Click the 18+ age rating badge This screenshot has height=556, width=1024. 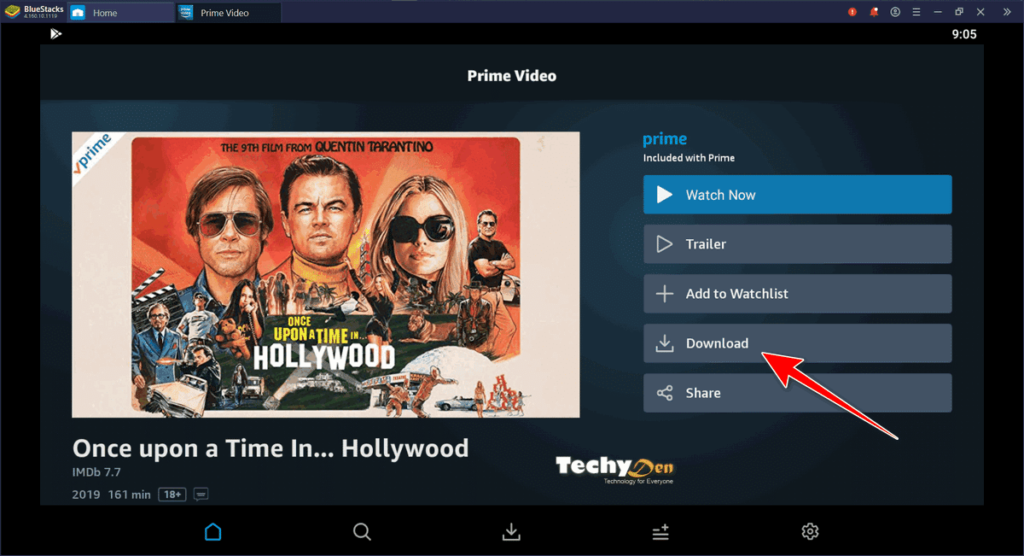coord(172,495)
